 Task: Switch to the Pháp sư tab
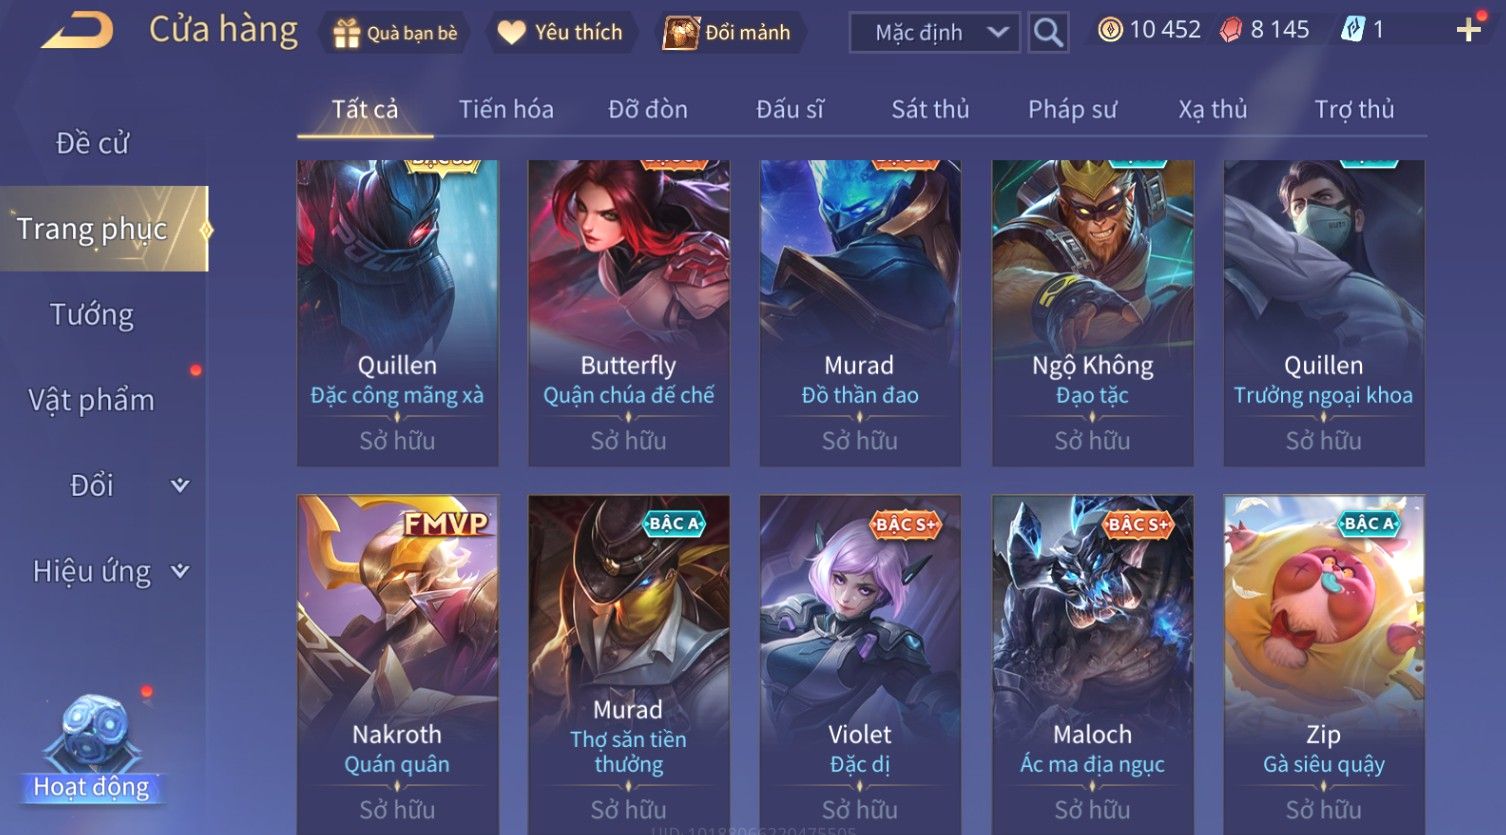[1072, 109]
